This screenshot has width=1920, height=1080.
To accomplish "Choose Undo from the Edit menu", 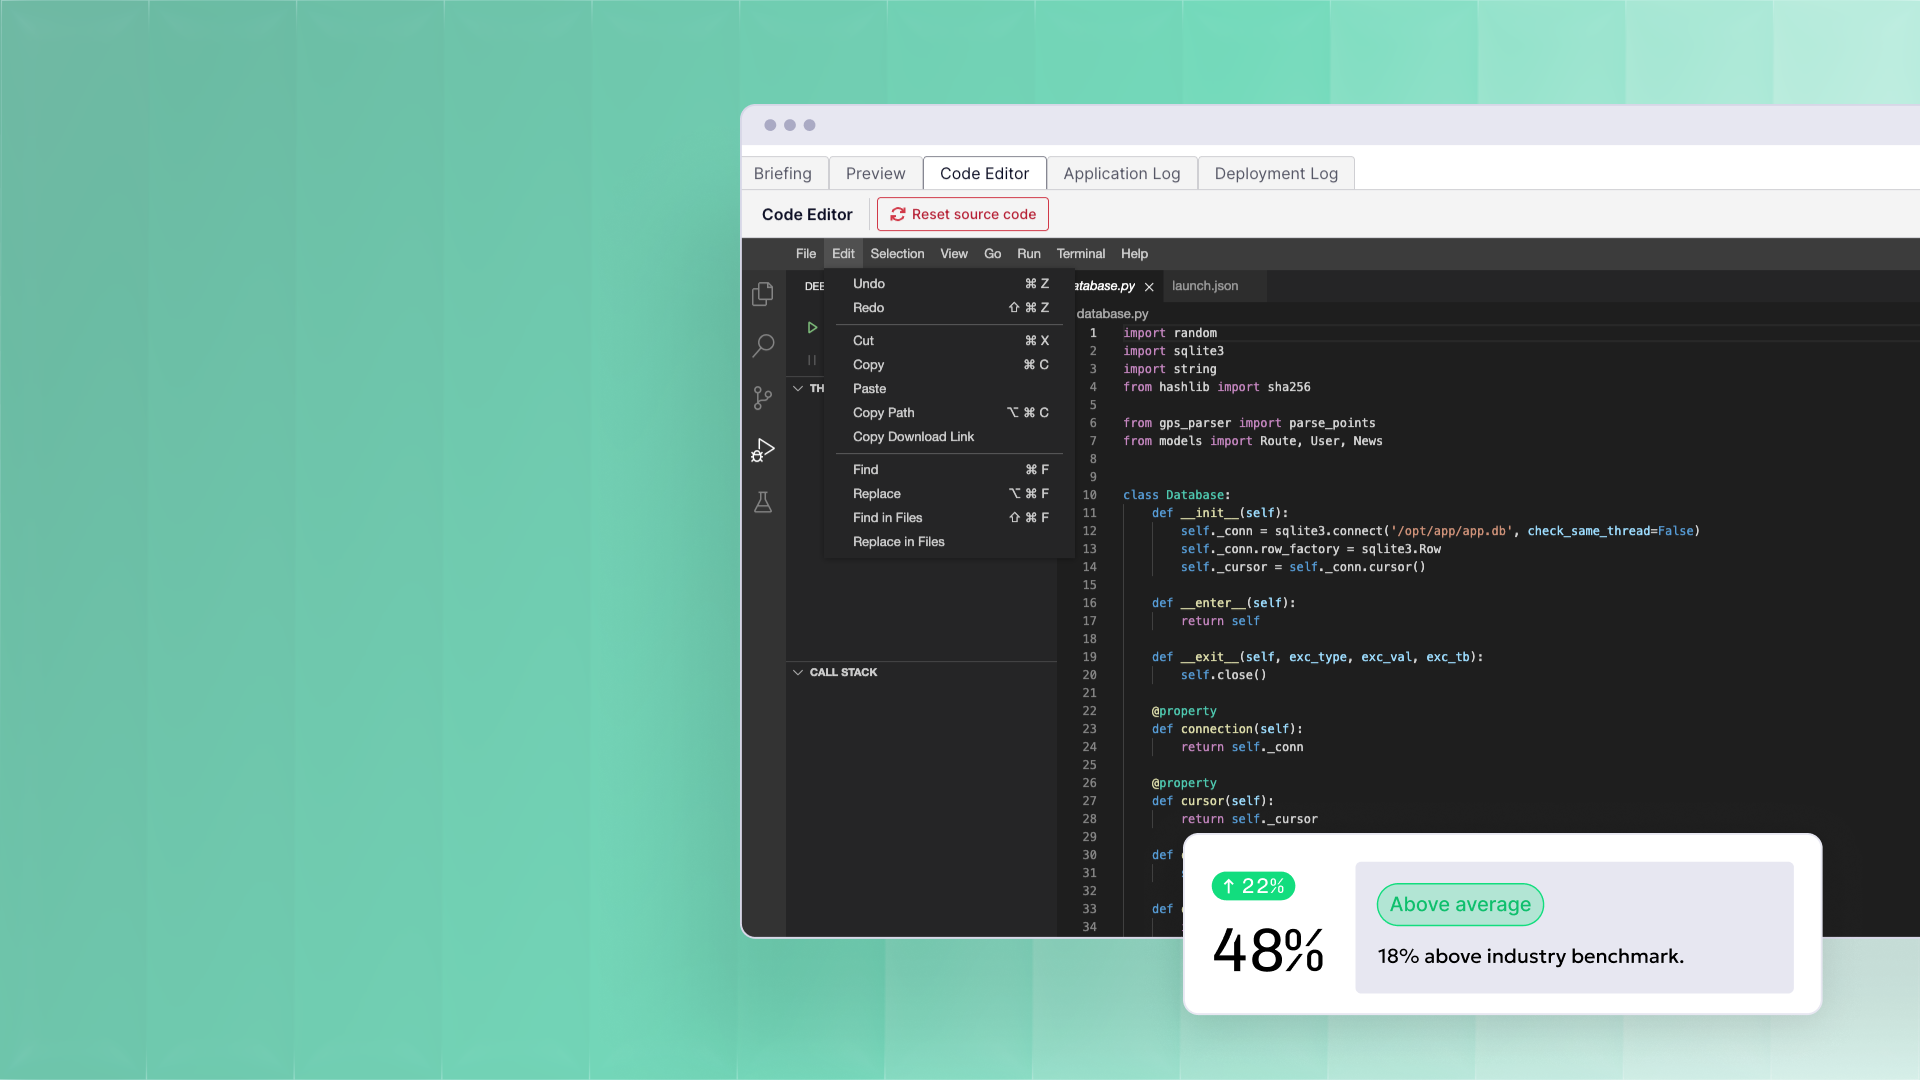I will pos(869,284).
